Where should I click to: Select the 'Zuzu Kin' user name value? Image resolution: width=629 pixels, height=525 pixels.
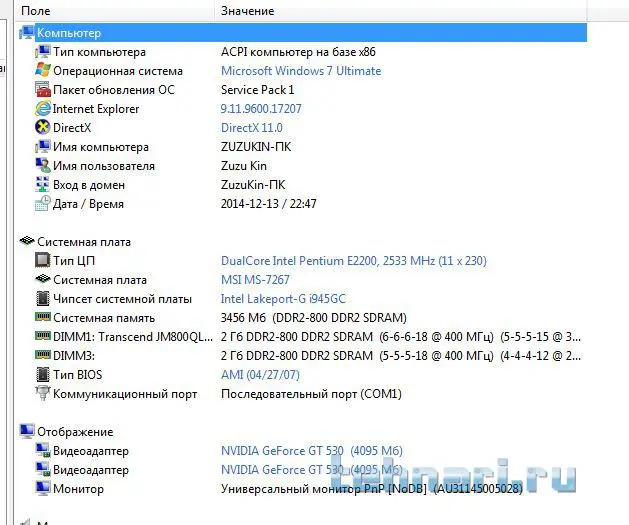pyautogui.click(x=243, y=166)
